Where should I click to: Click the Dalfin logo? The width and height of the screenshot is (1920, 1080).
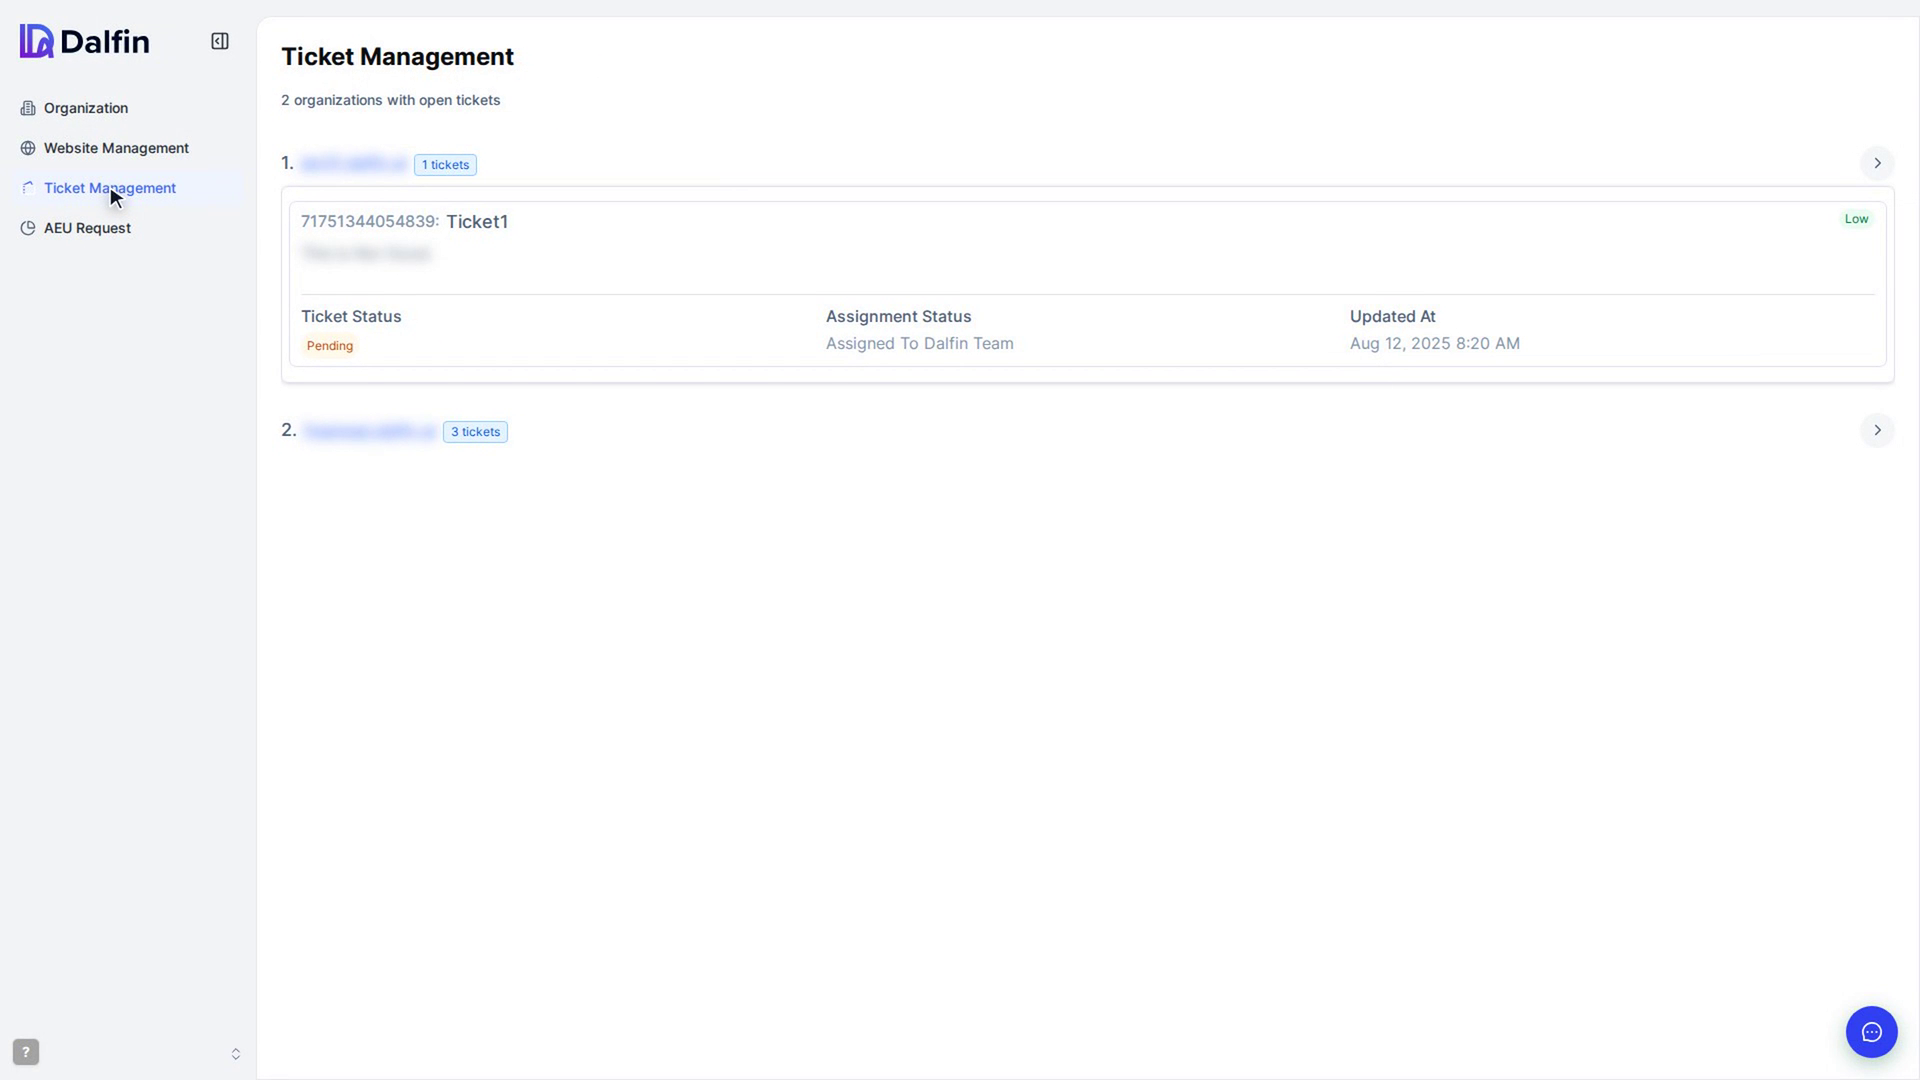pyautogui.click(x=85, y=41)
